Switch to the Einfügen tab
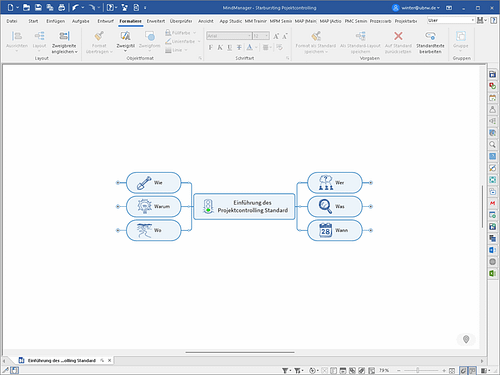 55,21
